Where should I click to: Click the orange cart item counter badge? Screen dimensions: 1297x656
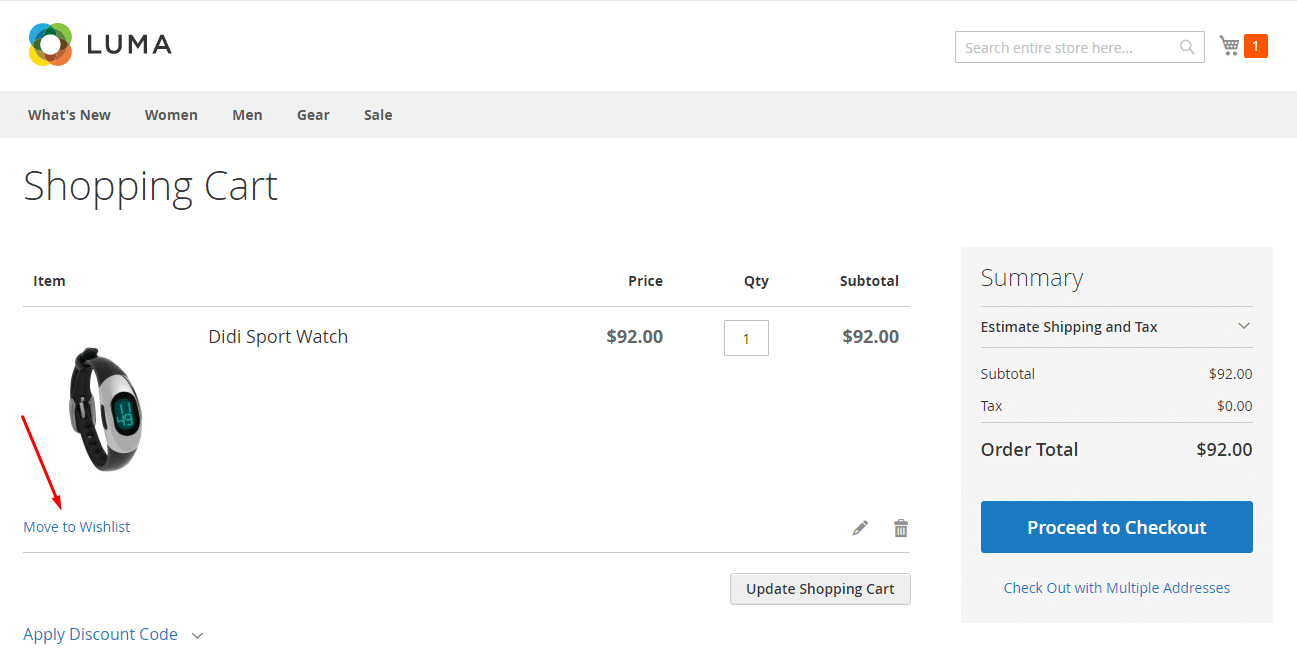(x=1256, y=46)
